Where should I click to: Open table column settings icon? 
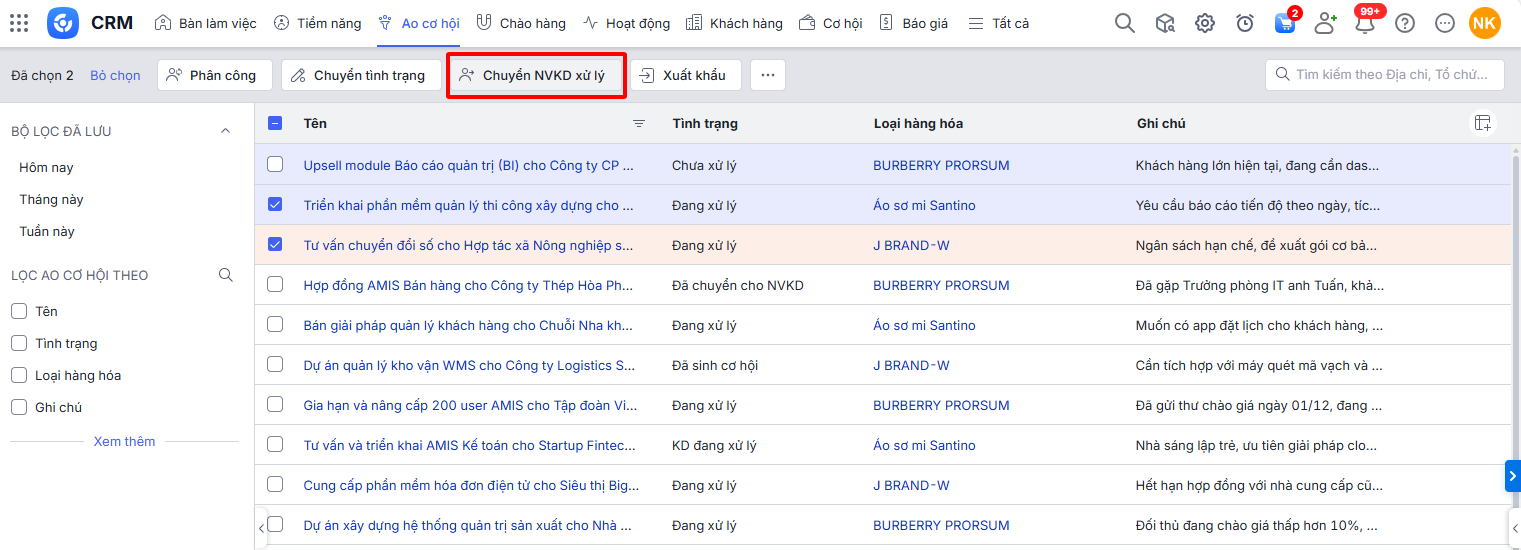point(1482,123)
